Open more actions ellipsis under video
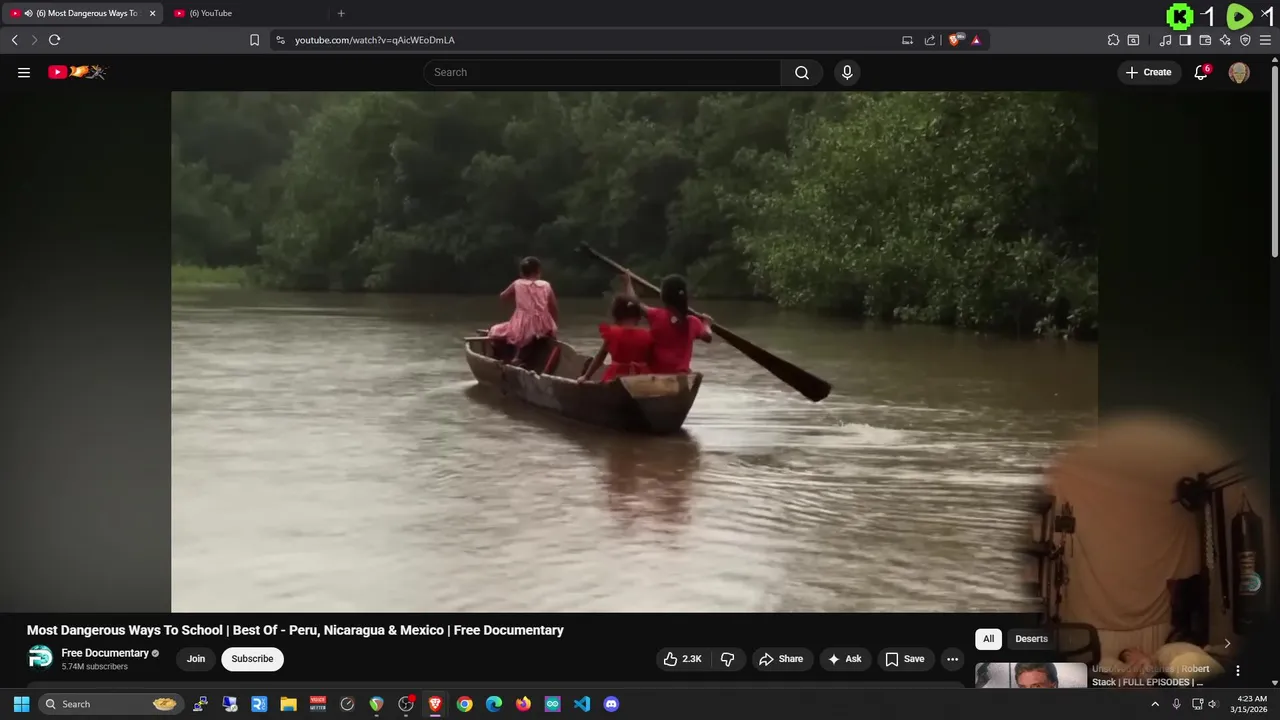 [953, 659]
